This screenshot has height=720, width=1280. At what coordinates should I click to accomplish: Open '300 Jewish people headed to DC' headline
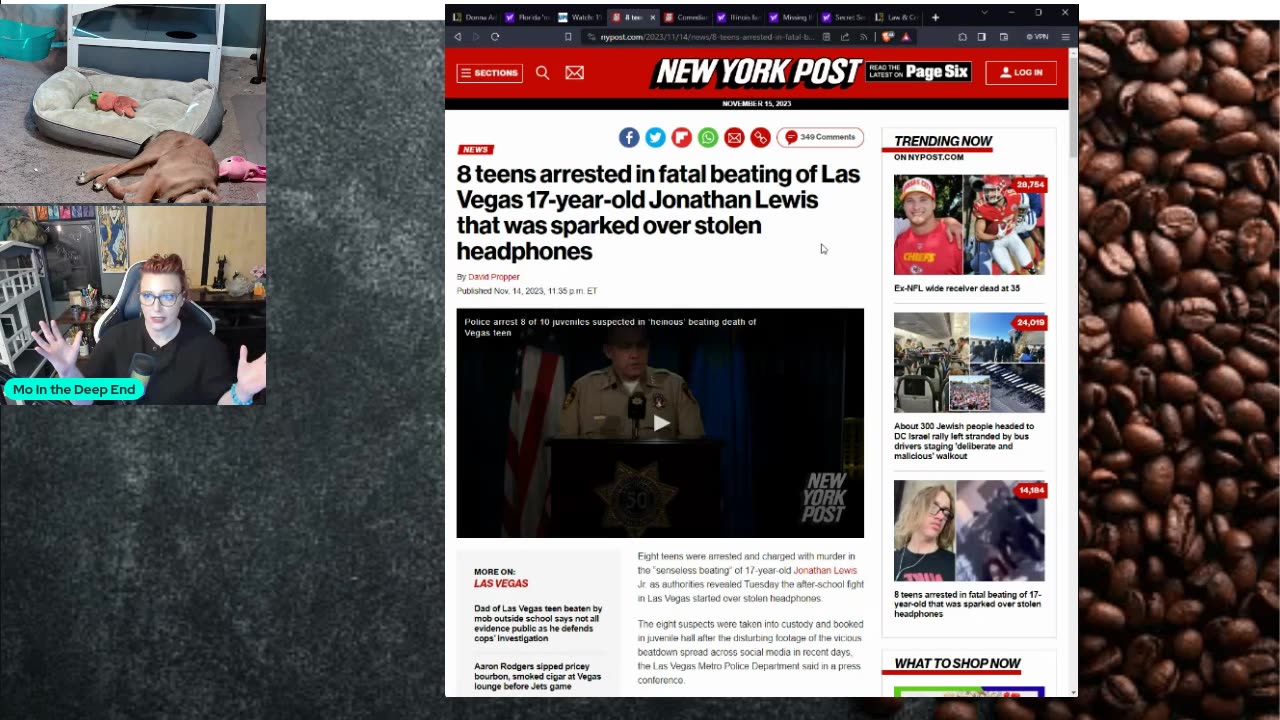coord(964,441)
